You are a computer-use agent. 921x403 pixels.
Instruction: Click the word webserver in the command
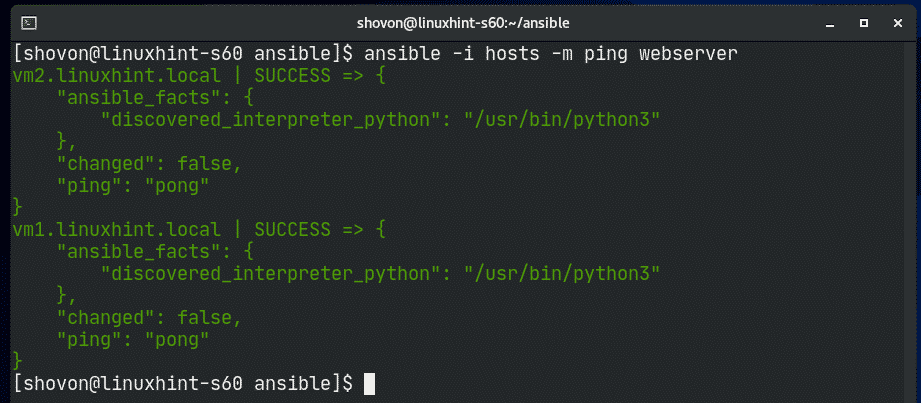(688, 54)
